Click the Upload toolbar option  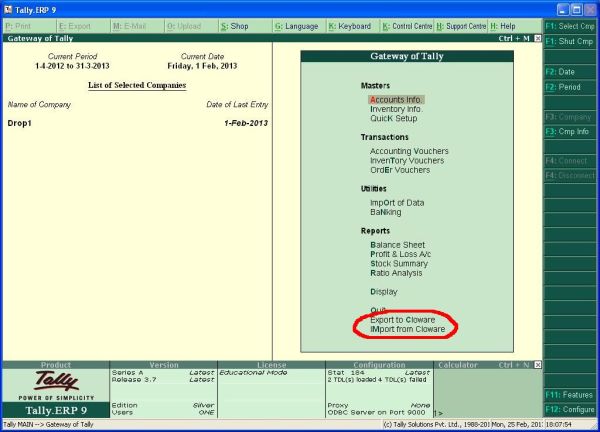pyautogui.click(x=184, y=26)
